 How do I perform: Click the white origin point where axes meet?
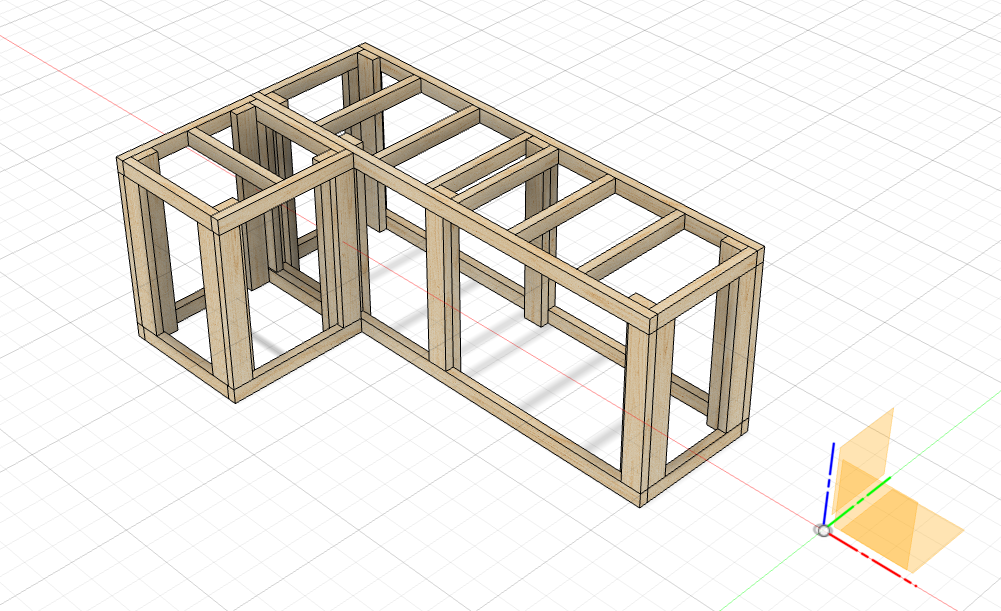pos(824,531)
